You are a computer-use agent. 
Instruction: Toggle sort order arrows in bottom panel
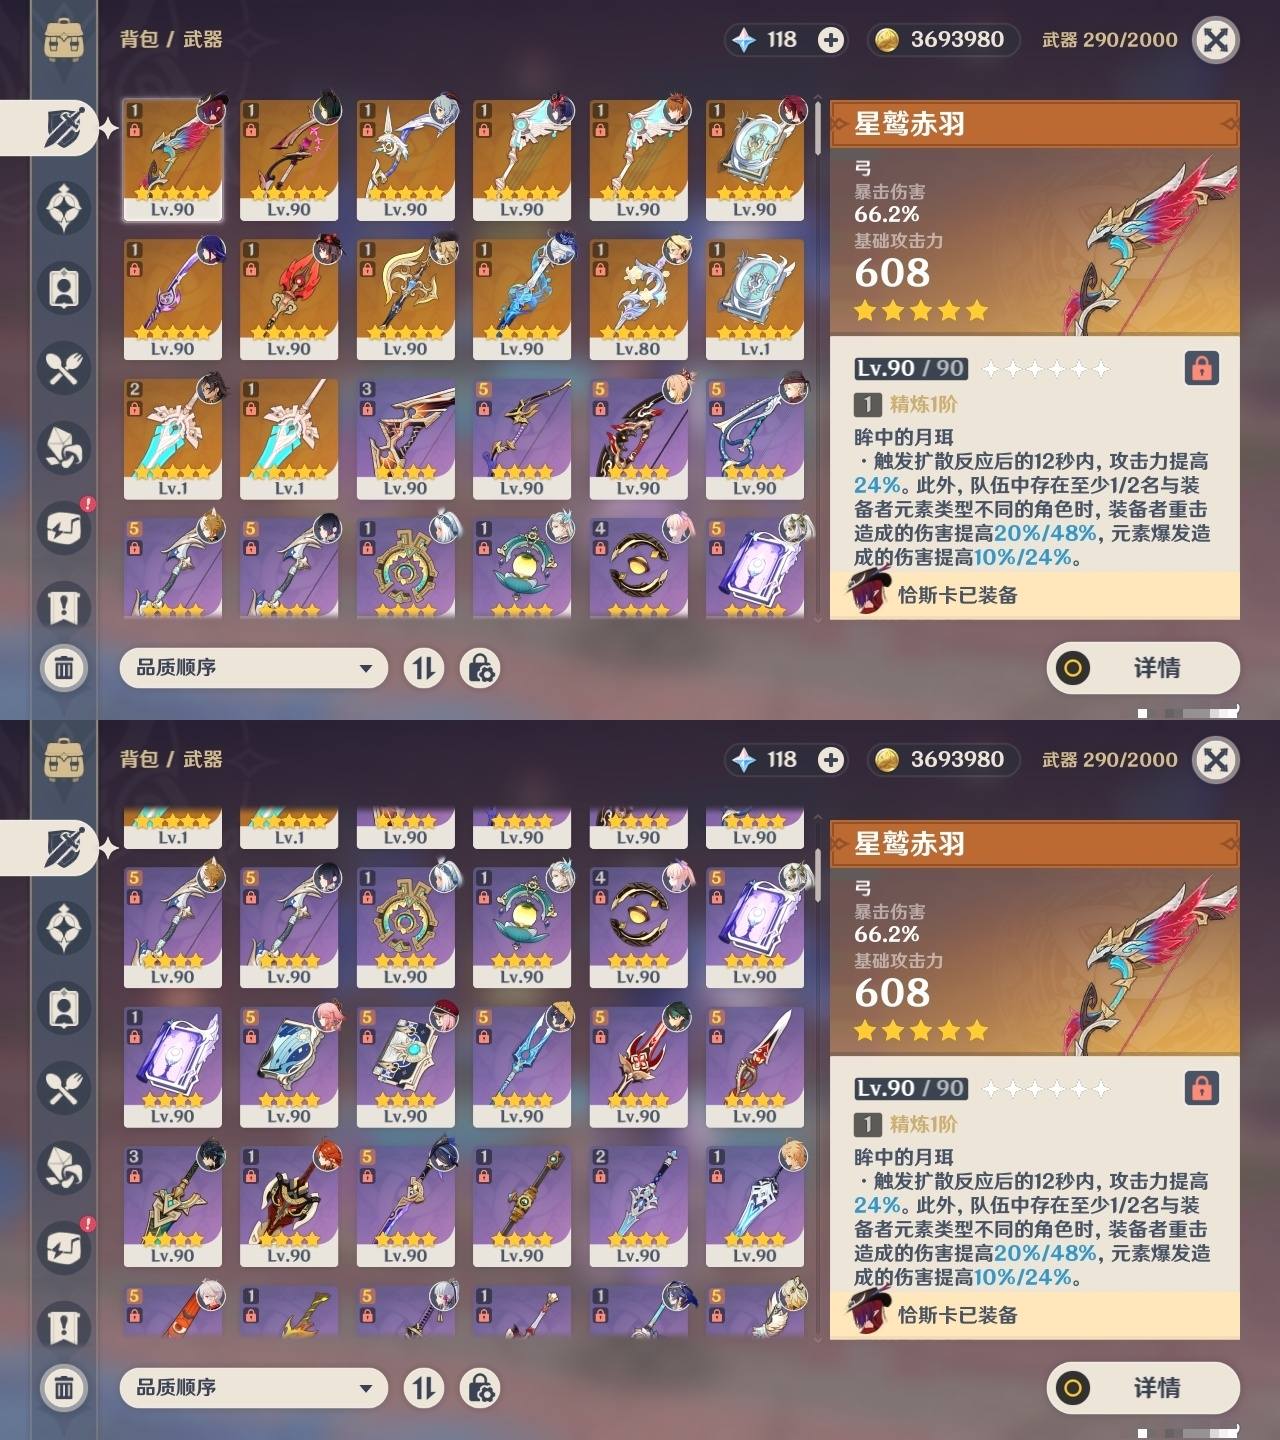tap(424, 1388)
